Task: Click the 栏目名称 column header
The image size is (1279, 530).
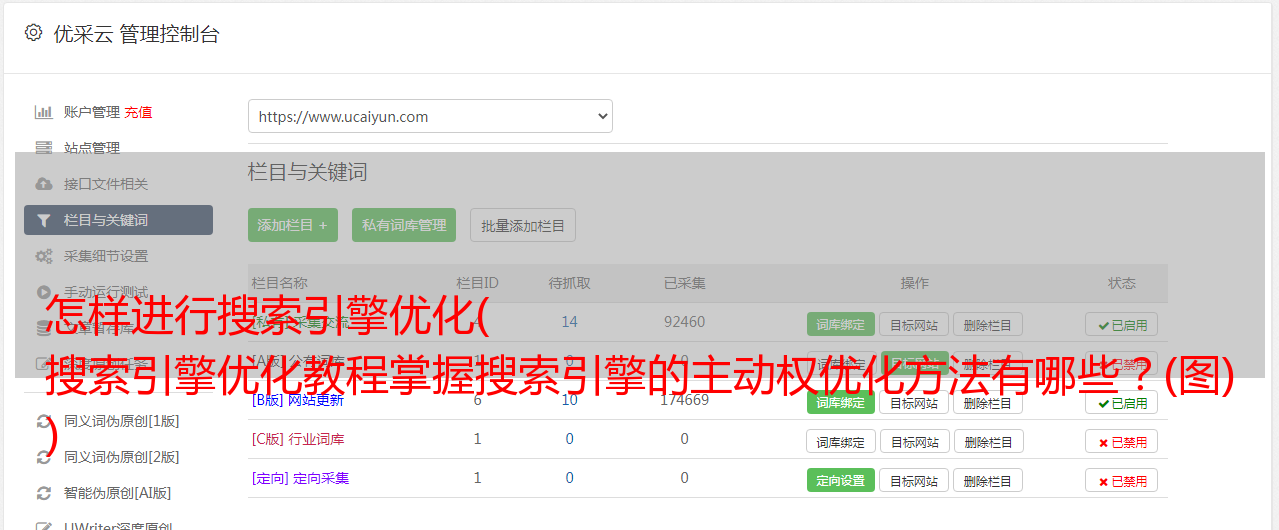Action: click(280, 283)
